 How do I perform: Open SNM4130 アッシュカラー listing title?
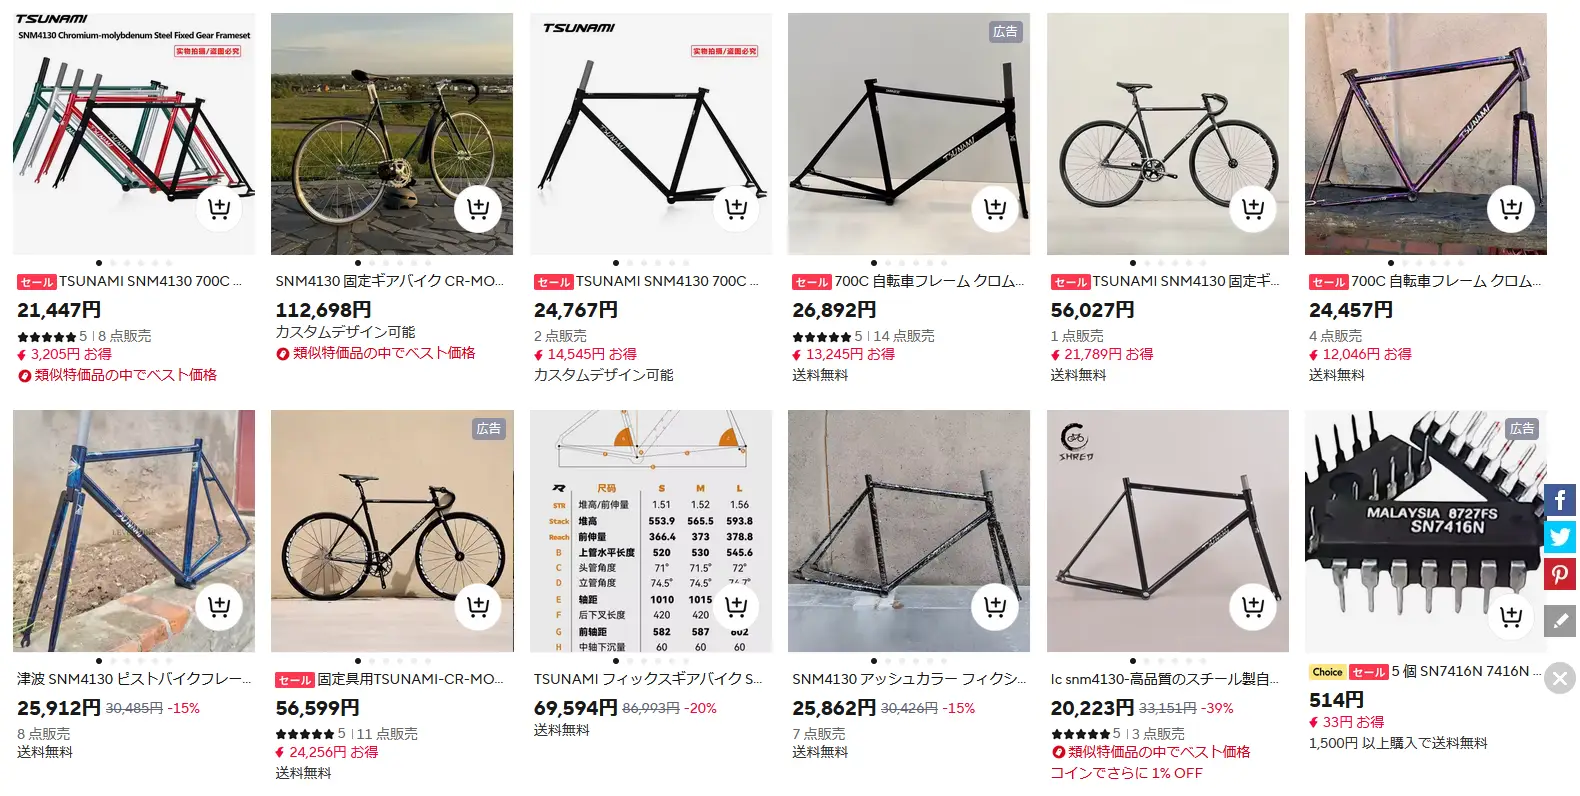pos(908,679)
